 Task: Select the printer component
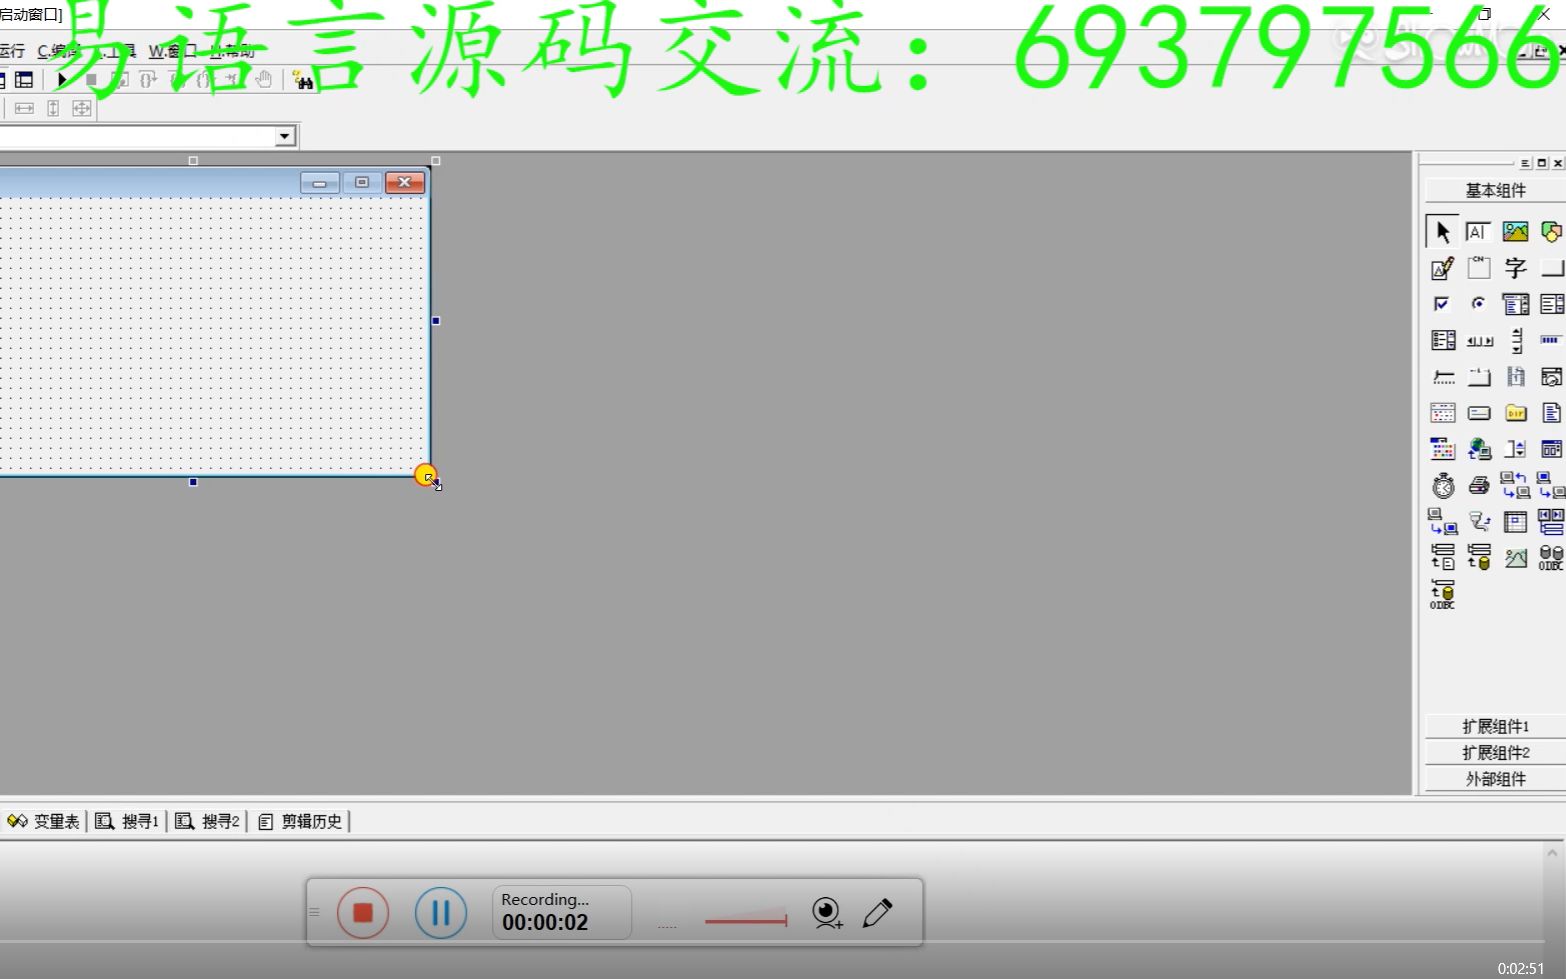click(1478, 486)
